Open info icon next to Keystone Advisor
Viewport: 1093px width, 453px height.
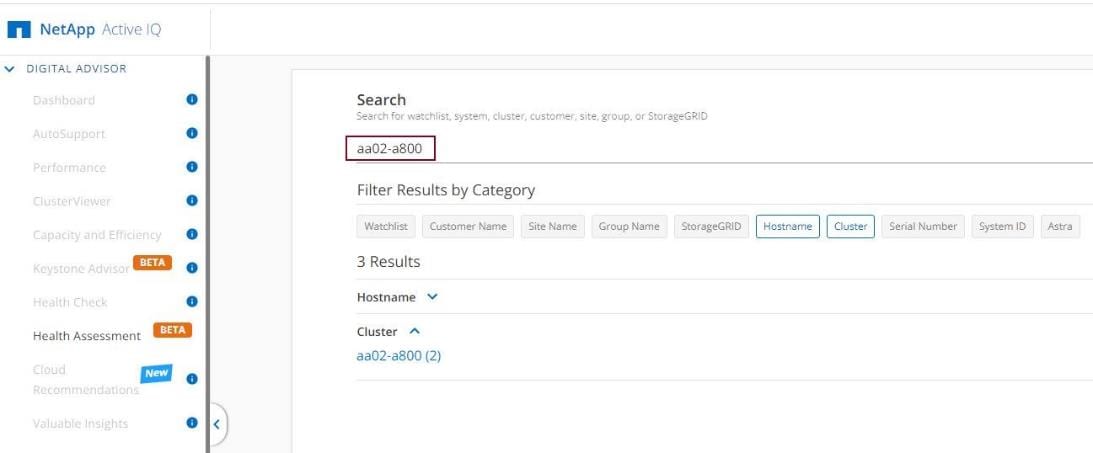point(192,268)
